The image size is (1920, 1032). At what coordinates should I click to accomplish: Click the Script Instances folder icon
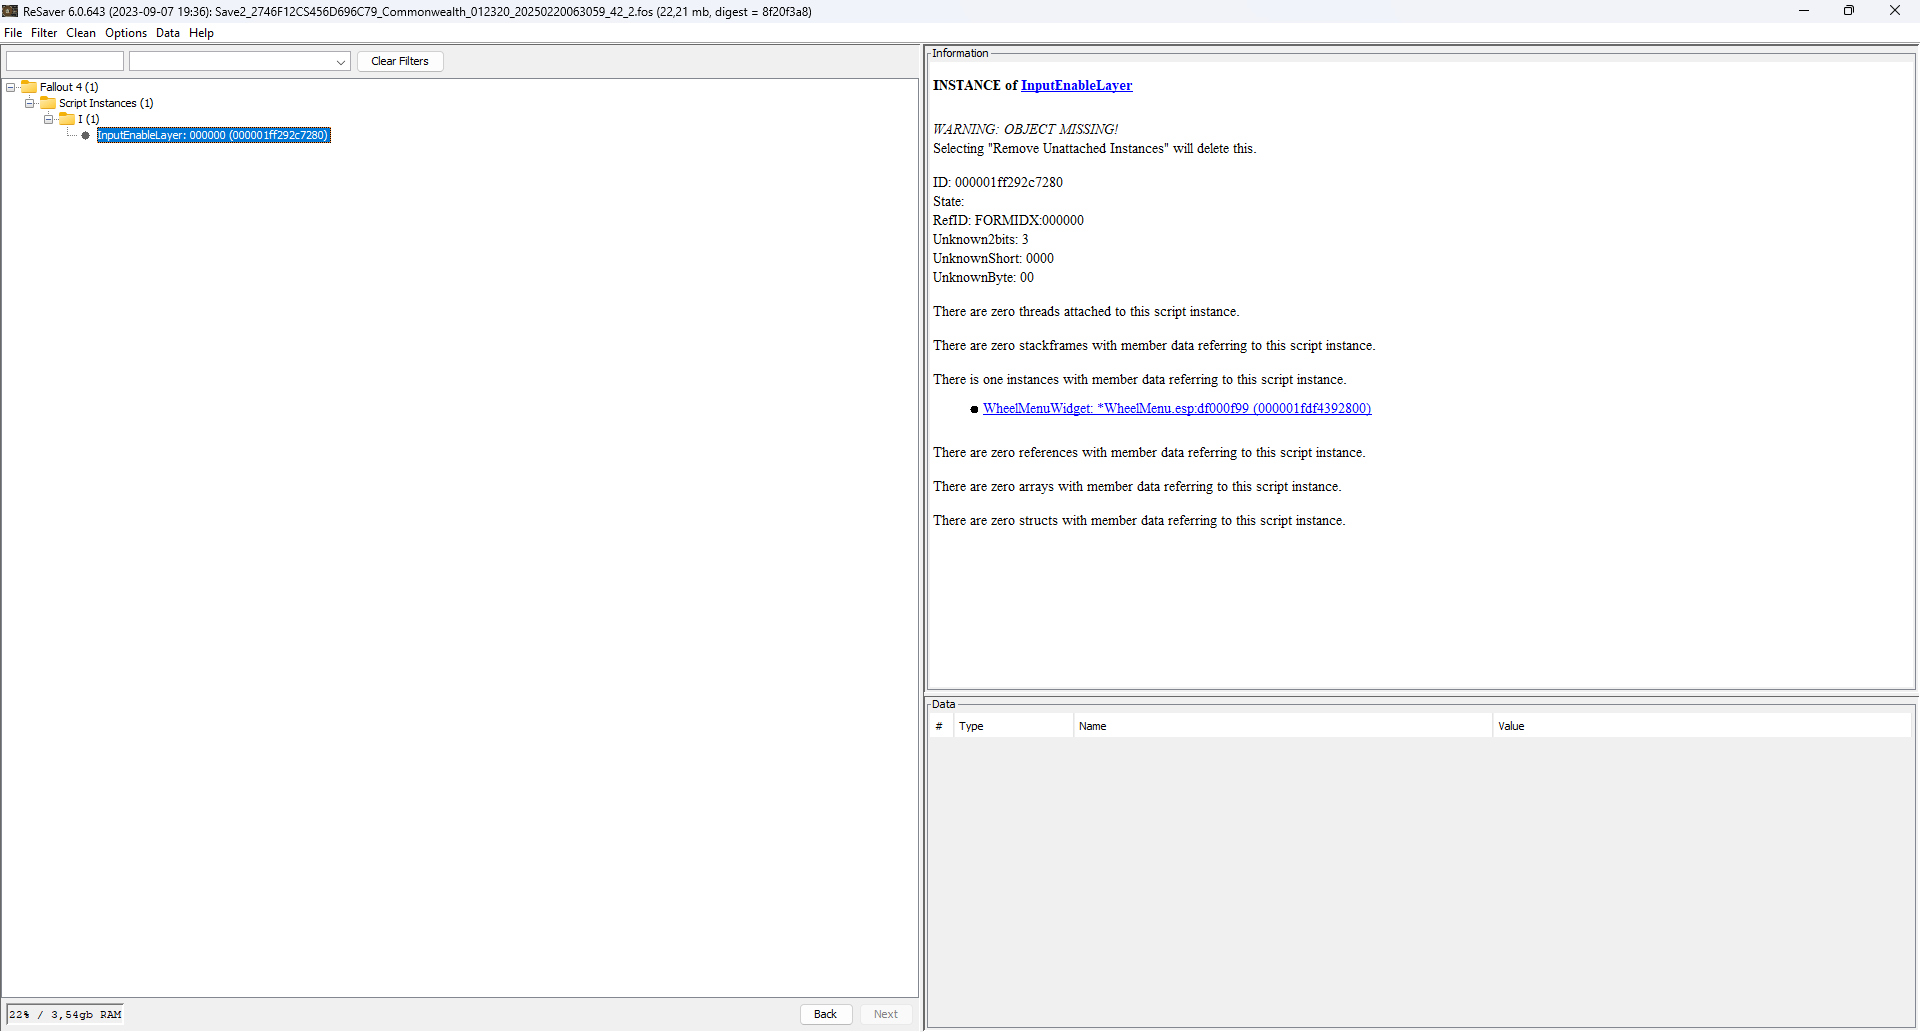(48, 103)
